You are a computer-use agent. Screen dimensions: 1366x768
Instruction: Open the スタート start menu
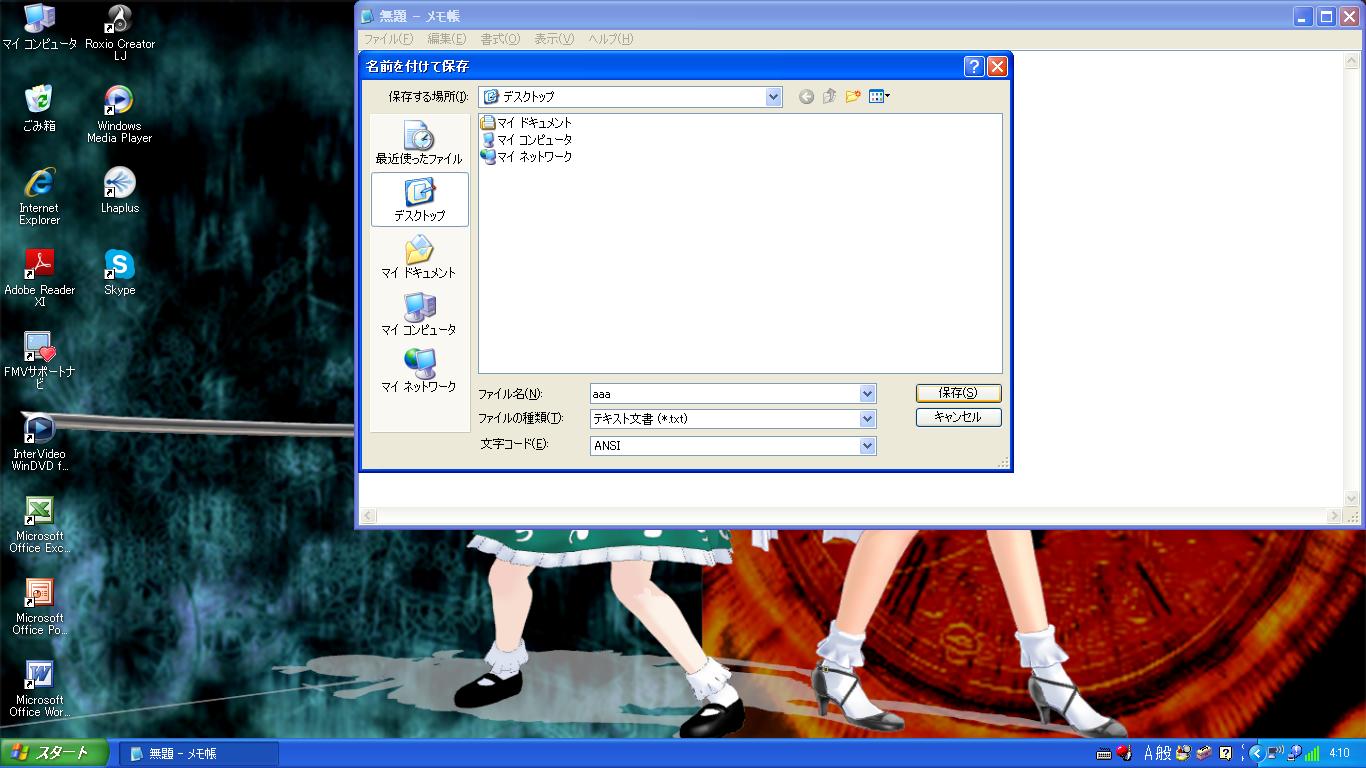point(54,753)
